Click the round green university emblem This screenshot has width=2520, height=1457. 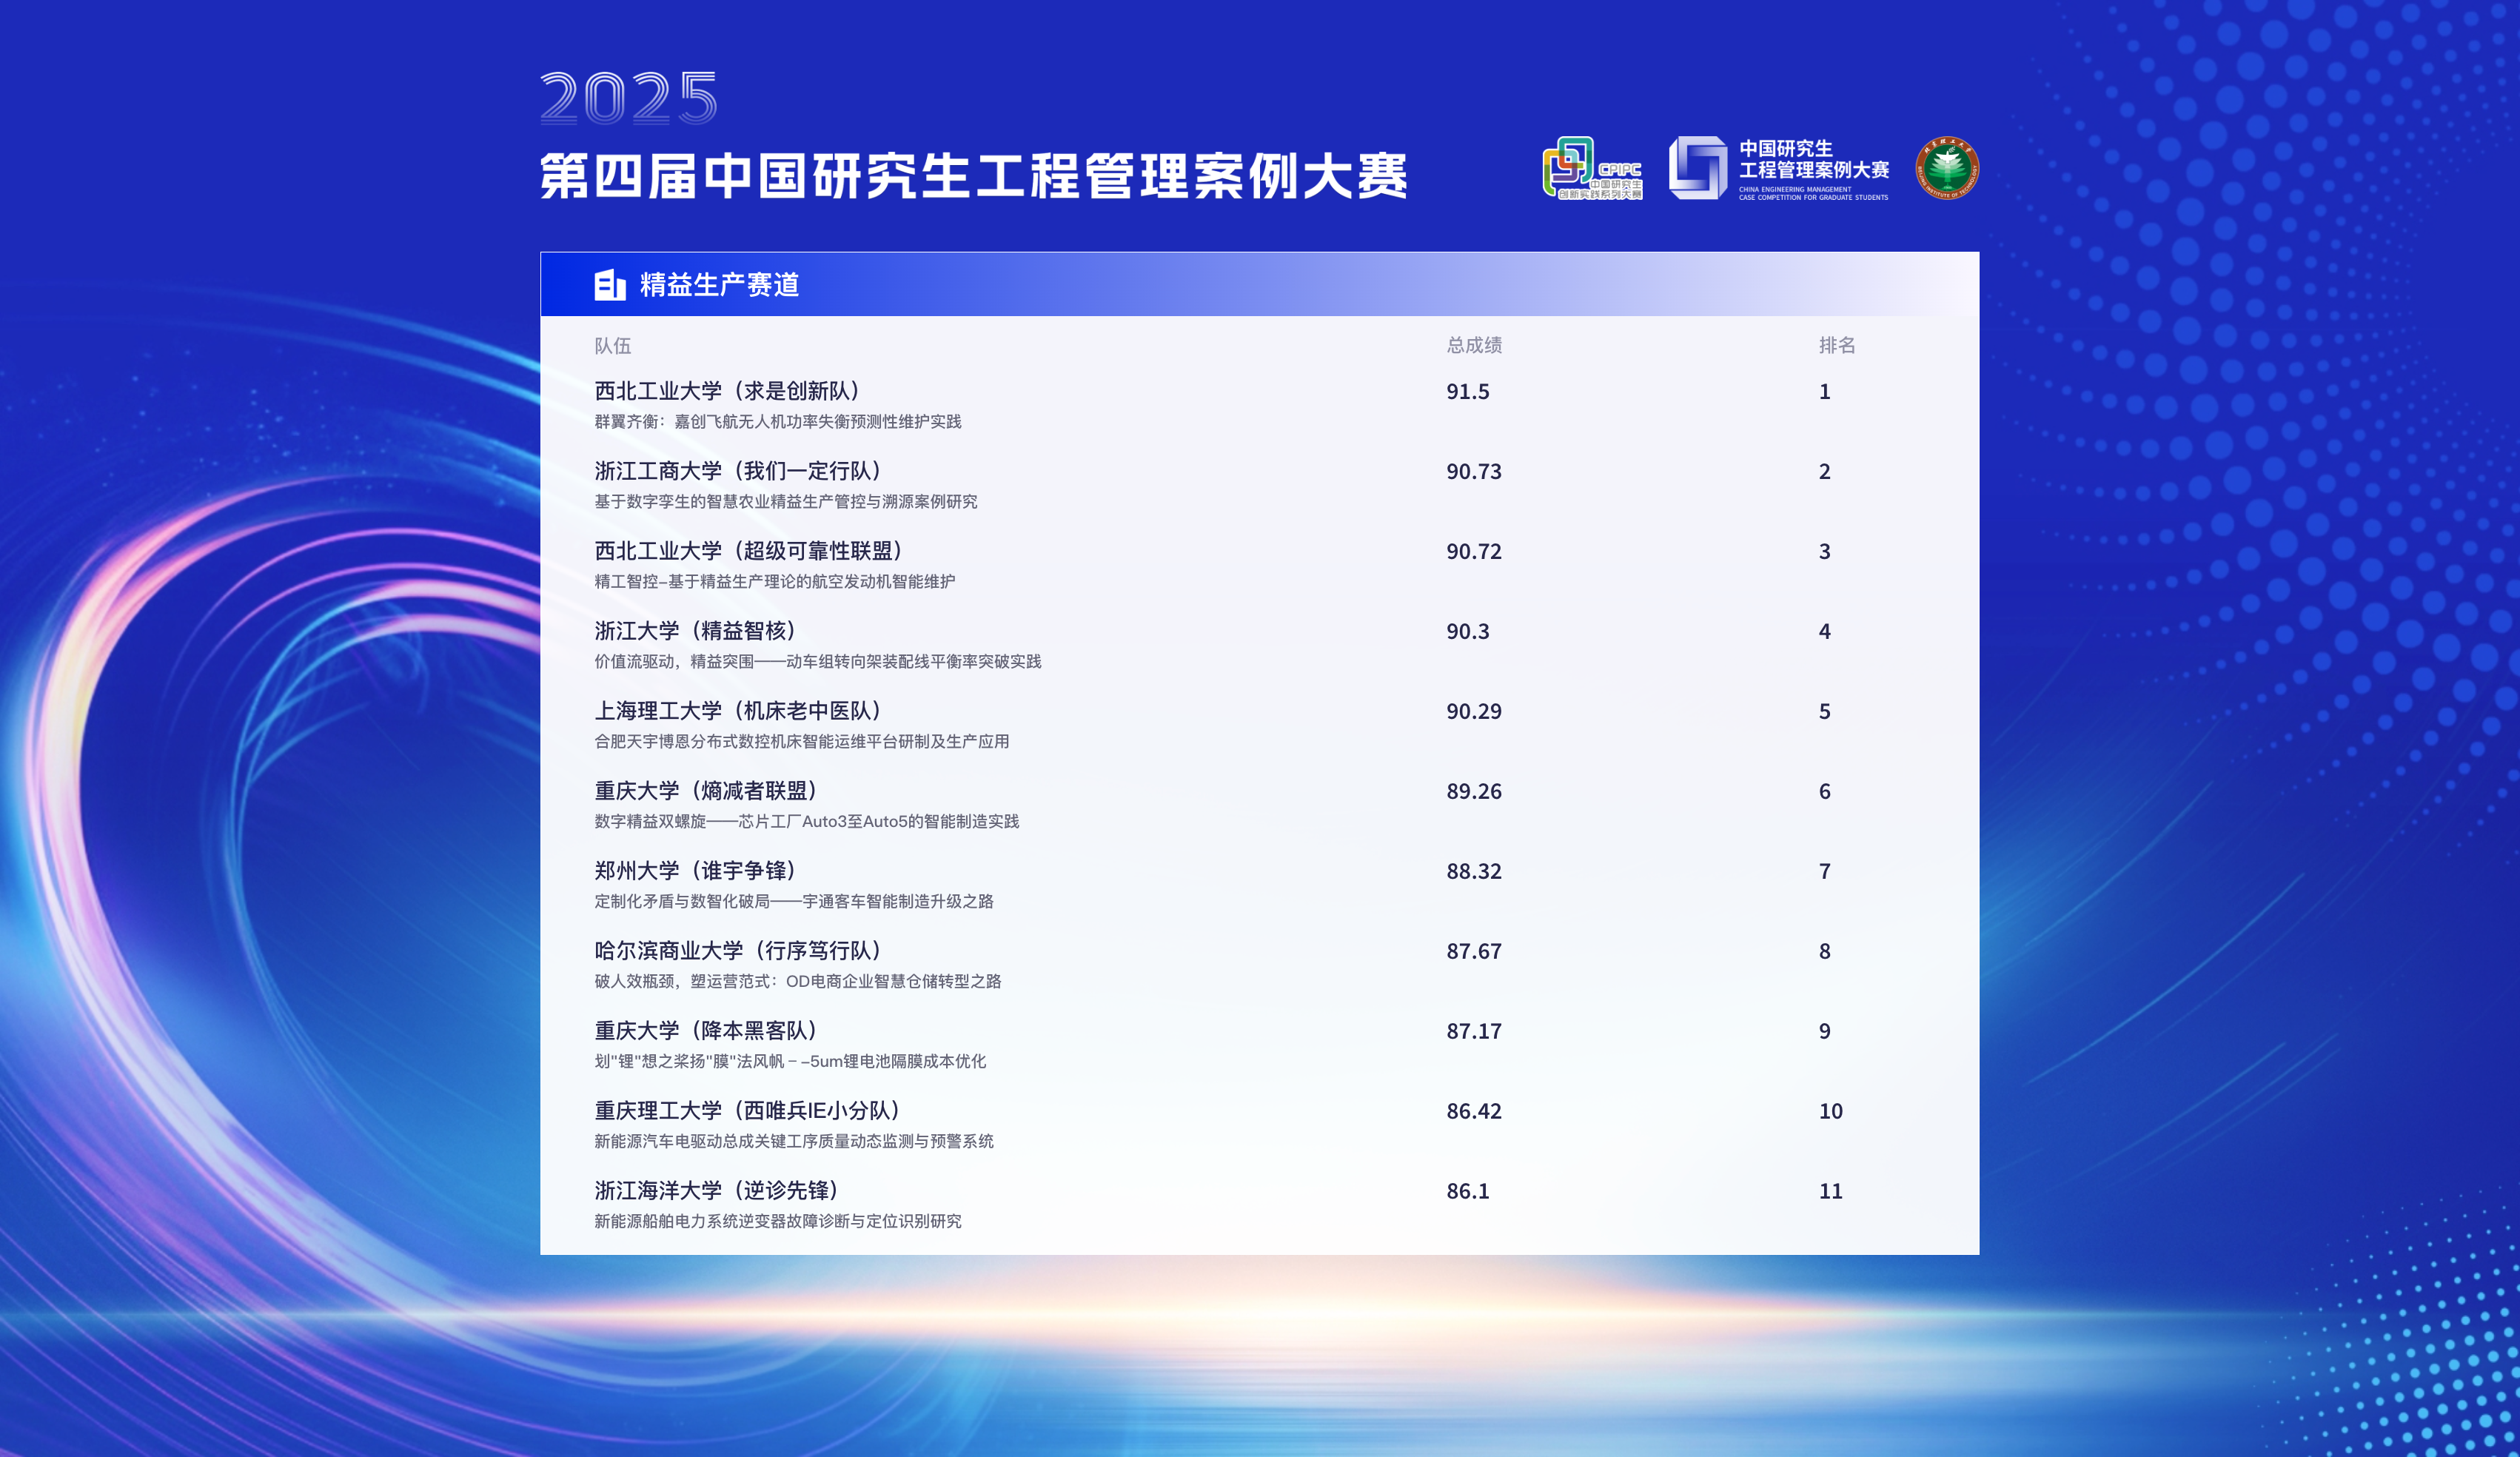1946,168
